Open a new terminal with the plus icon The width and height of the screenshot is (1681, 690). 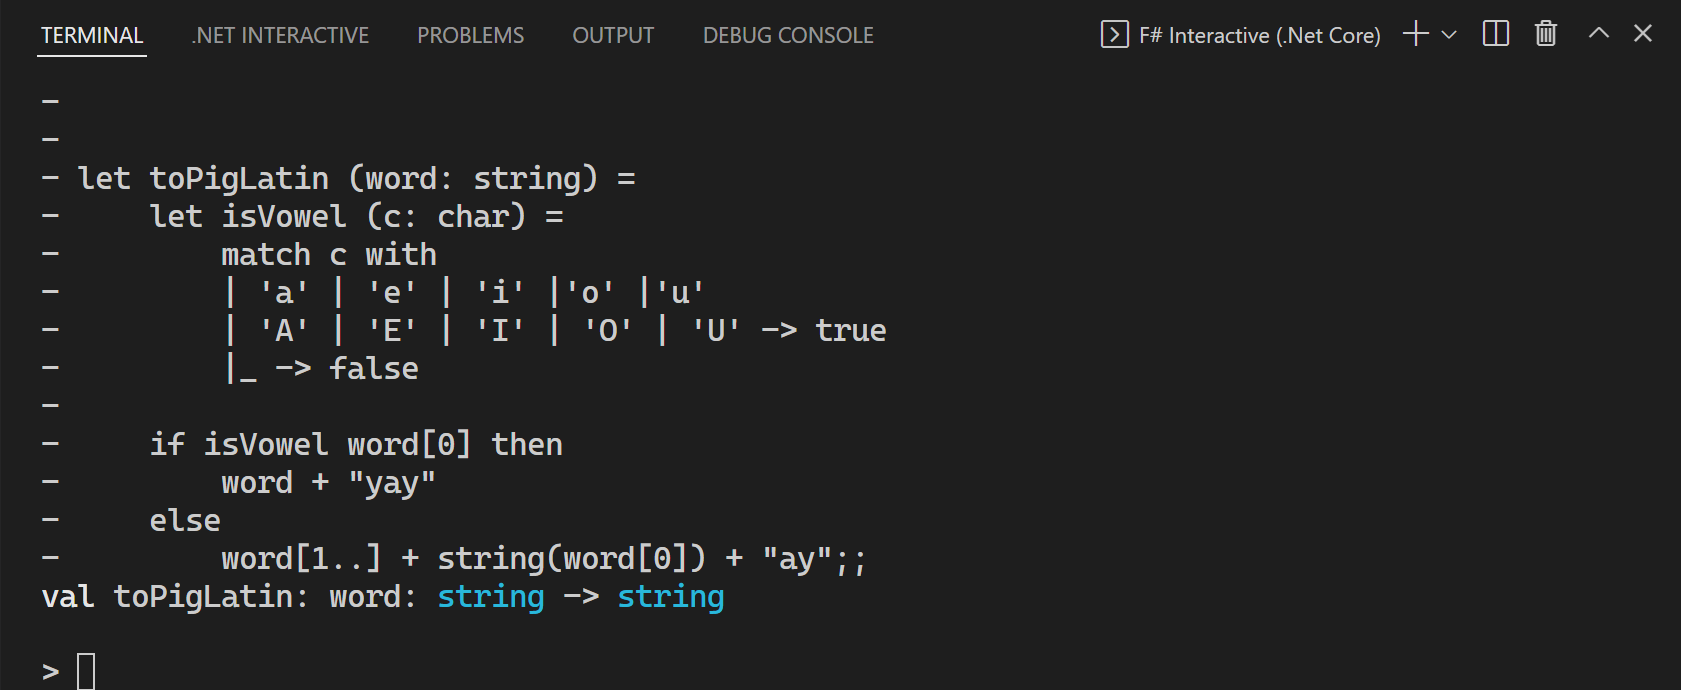pos(1414,33)
